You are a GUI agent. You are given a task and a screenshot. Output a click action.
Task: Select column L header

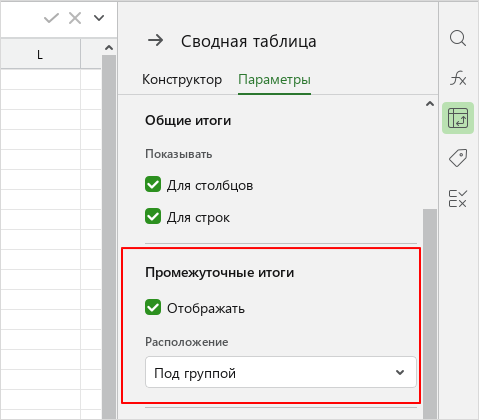(x=40, y=54)
